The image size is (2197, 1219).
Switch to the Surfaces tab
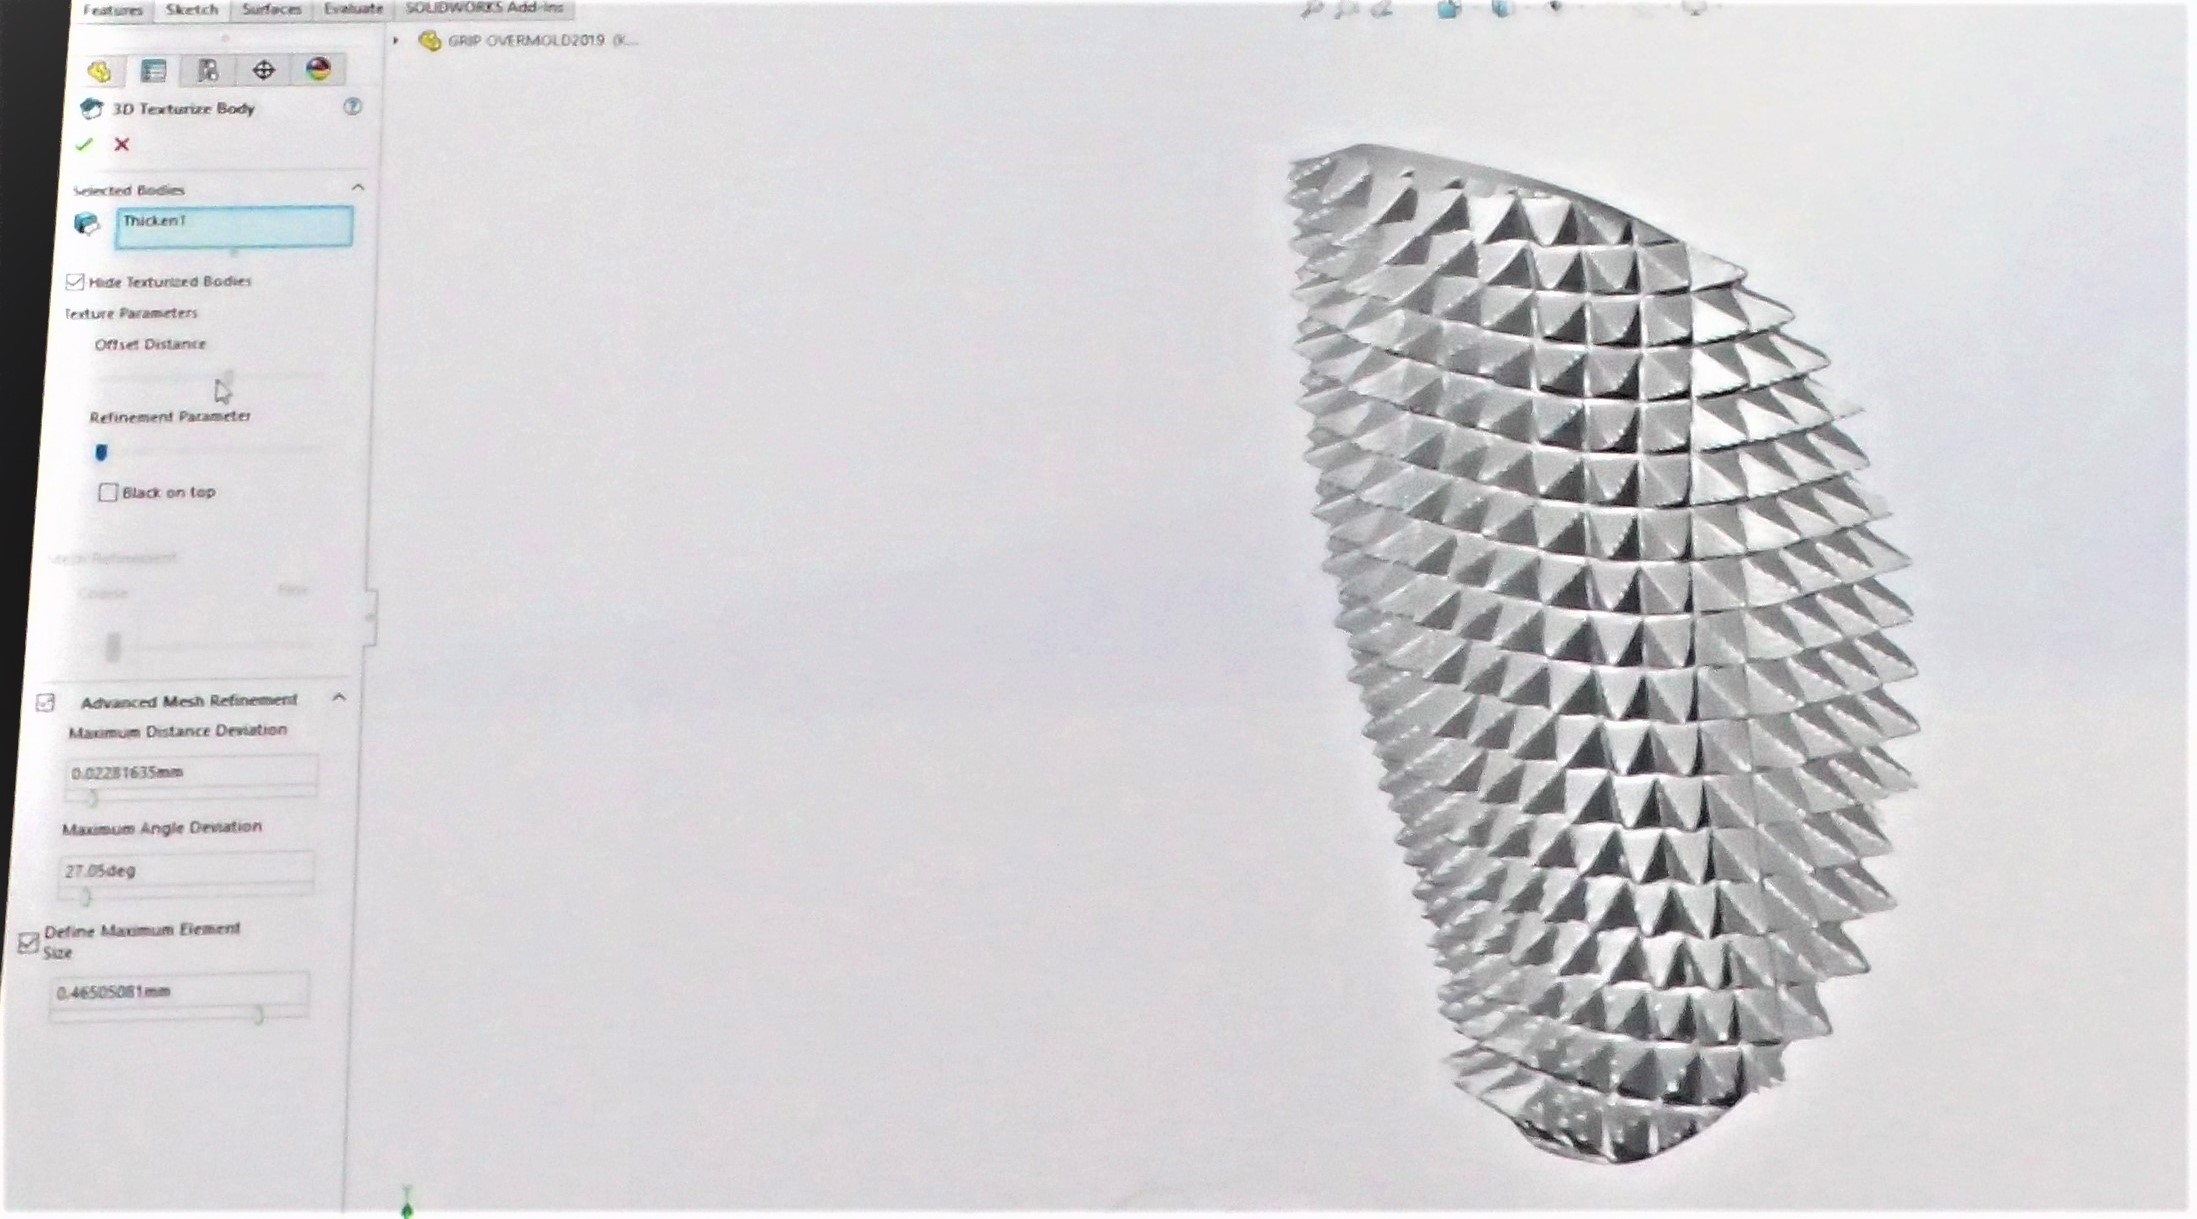[x=271, y=9]
